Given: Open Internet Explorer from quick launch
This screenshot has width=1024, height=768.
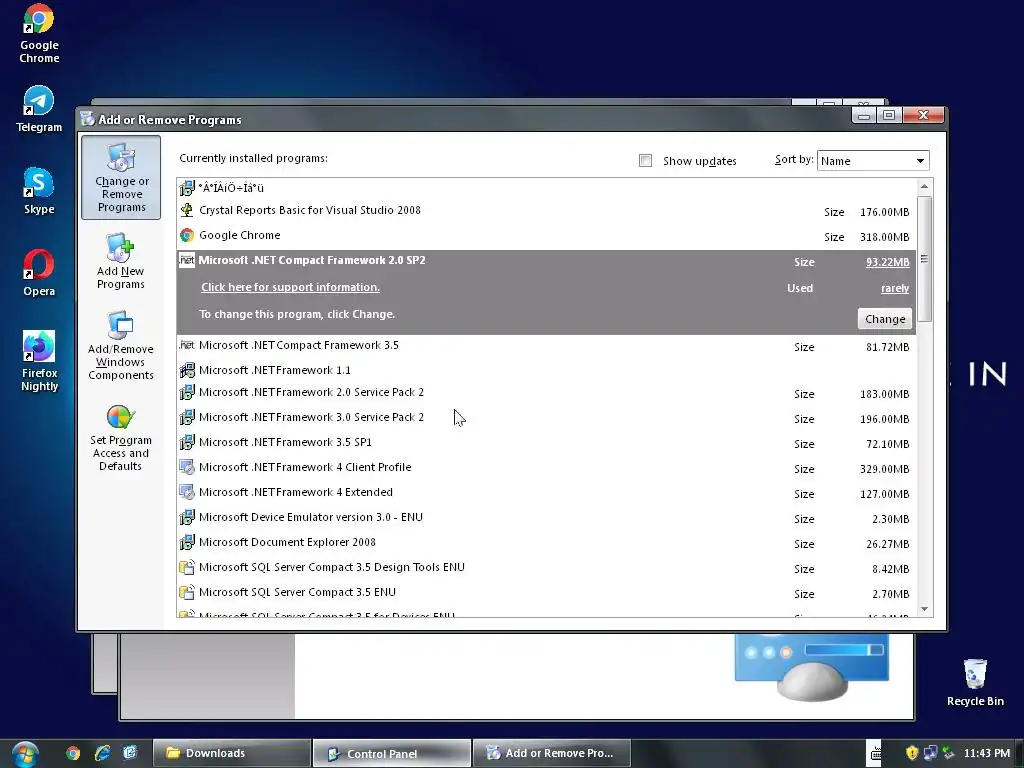Looking at the screenshot, I should 102,753.
